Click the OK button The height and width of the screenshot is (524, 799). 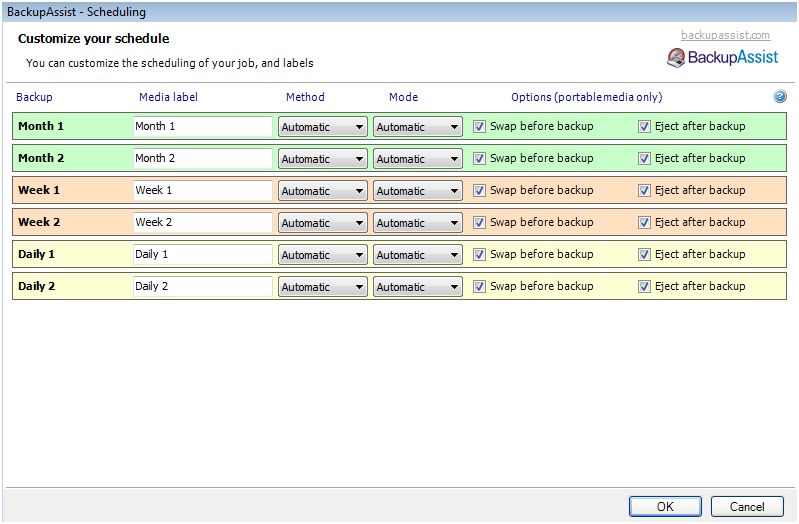point(665,506)
